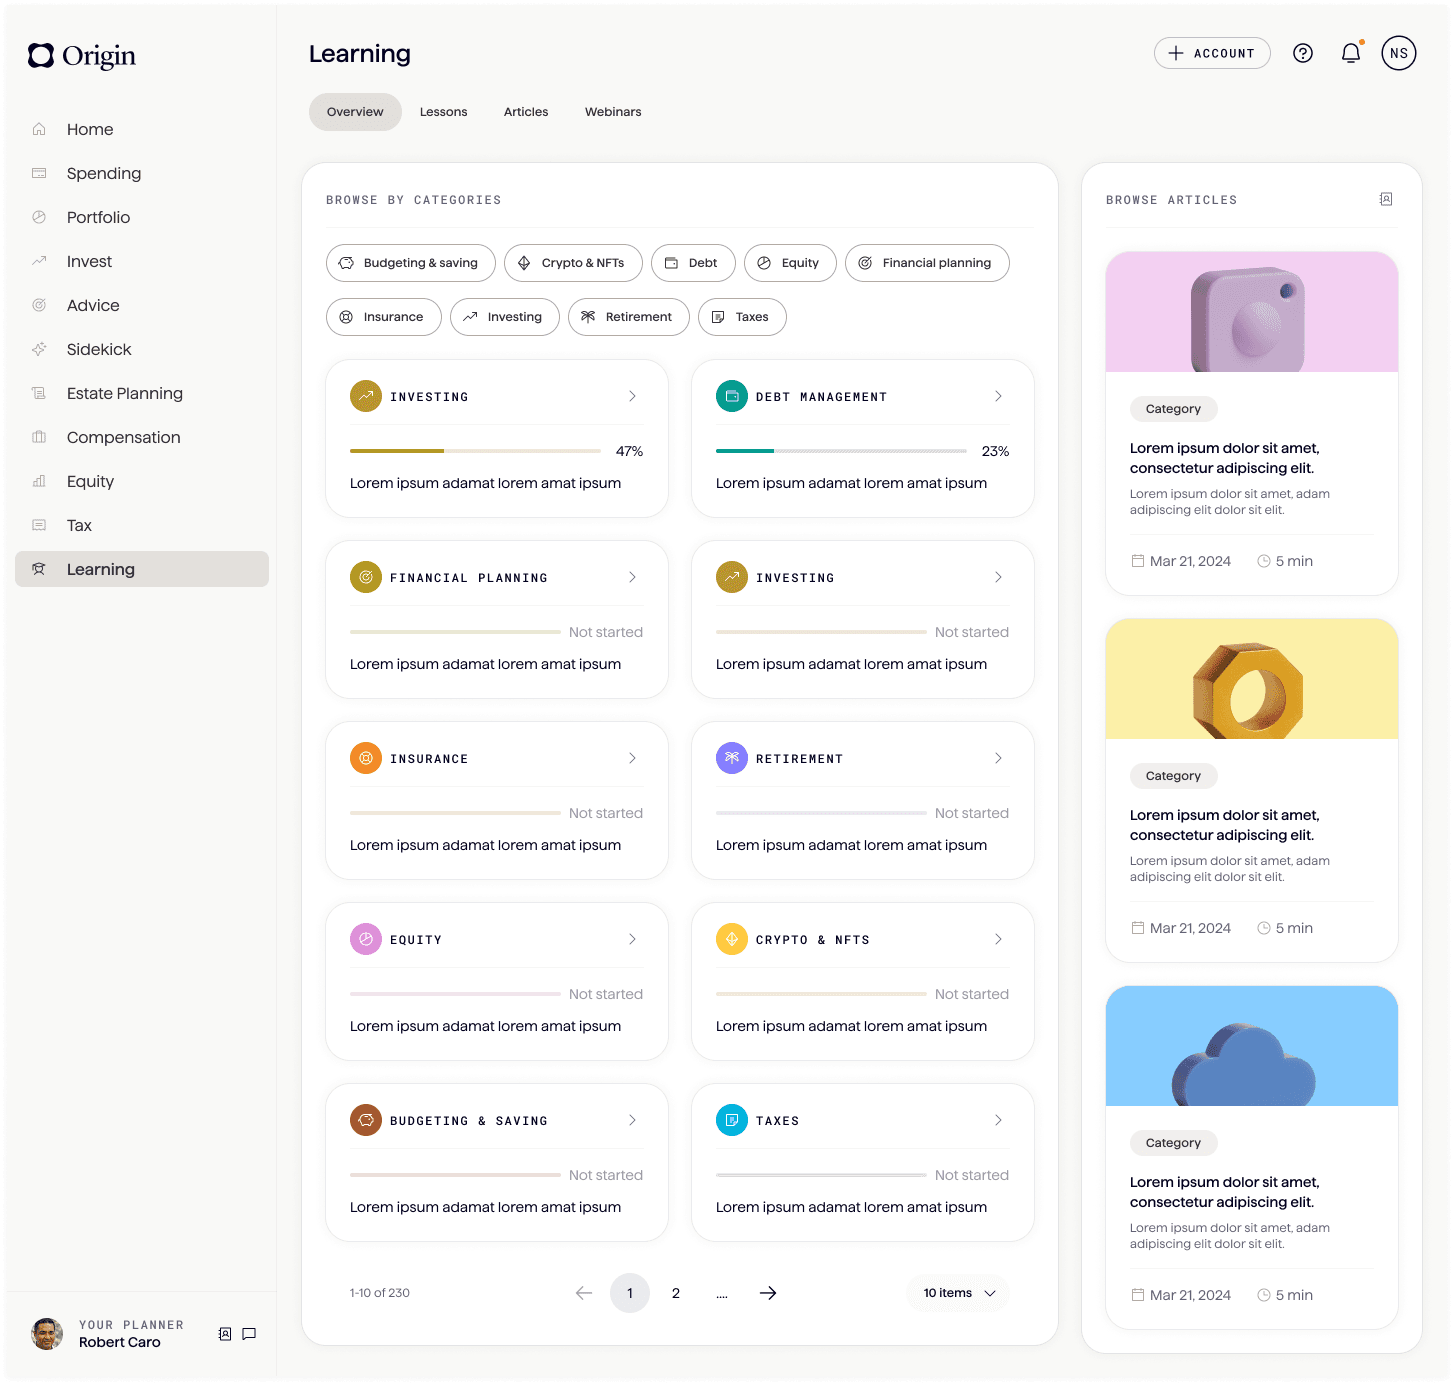The image size is (1454, 1394).
Task: Open planner contact card icon
Action: click(225, 1333)
